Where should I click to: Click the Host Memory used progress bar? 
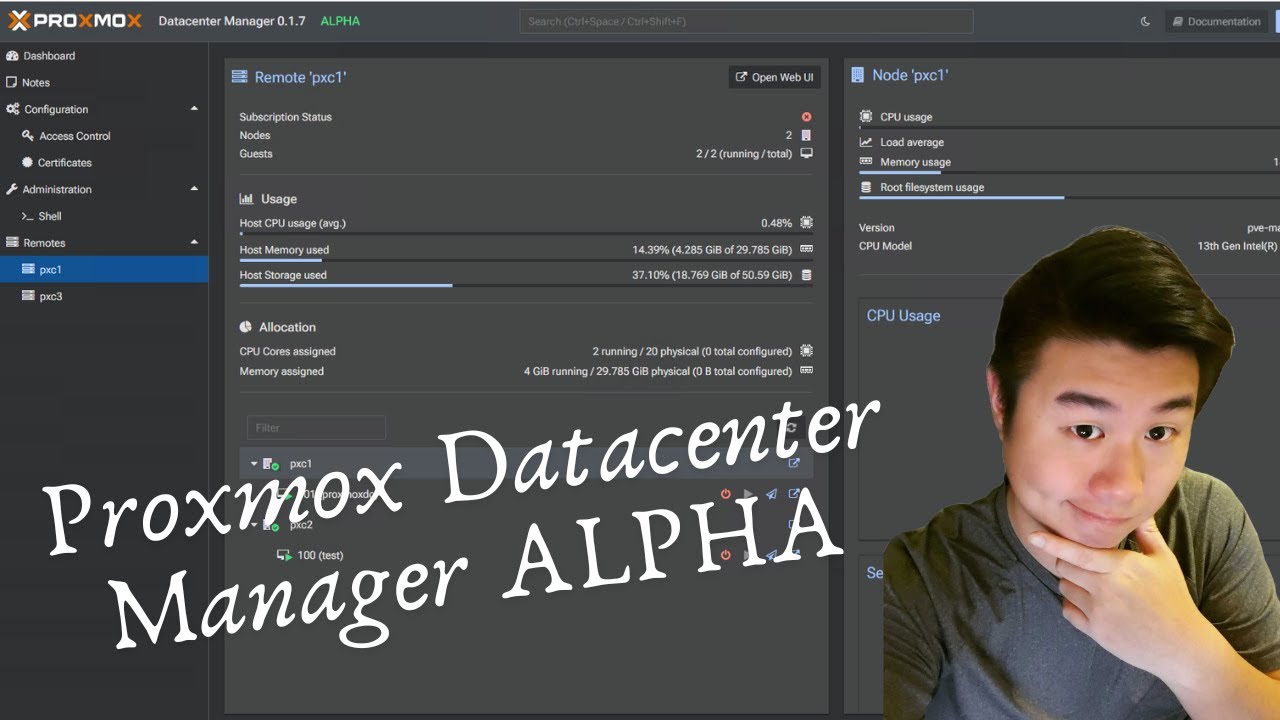click(526, 260)
